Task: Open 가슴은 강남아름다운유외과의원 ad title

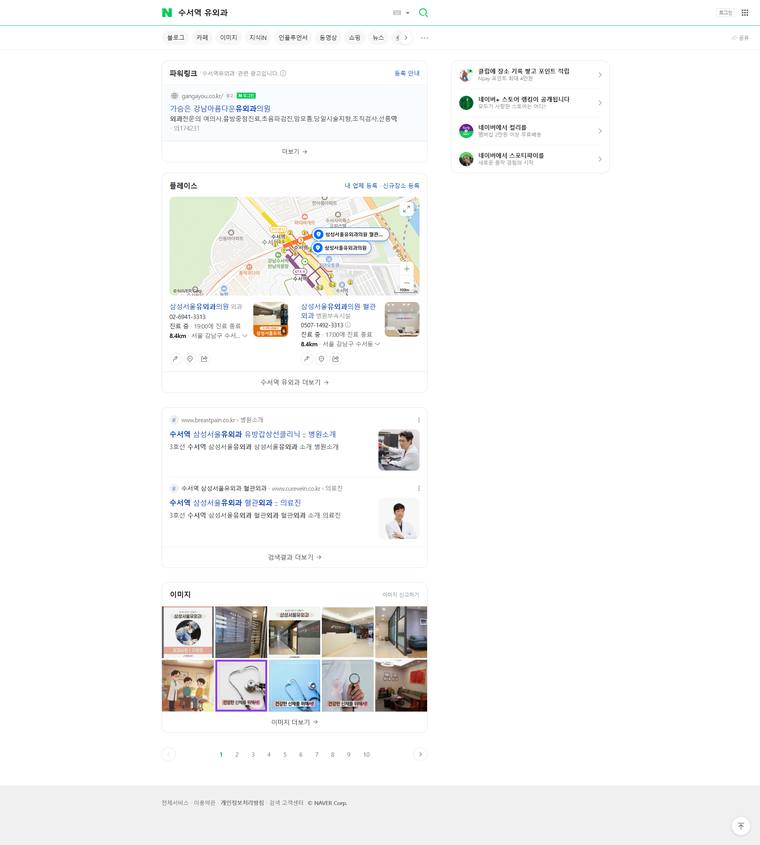Action: (220, 108)
